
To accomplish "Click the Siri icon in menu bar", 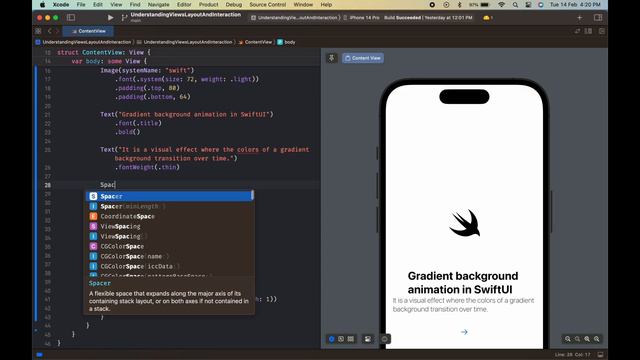I will tap(541, 4).
